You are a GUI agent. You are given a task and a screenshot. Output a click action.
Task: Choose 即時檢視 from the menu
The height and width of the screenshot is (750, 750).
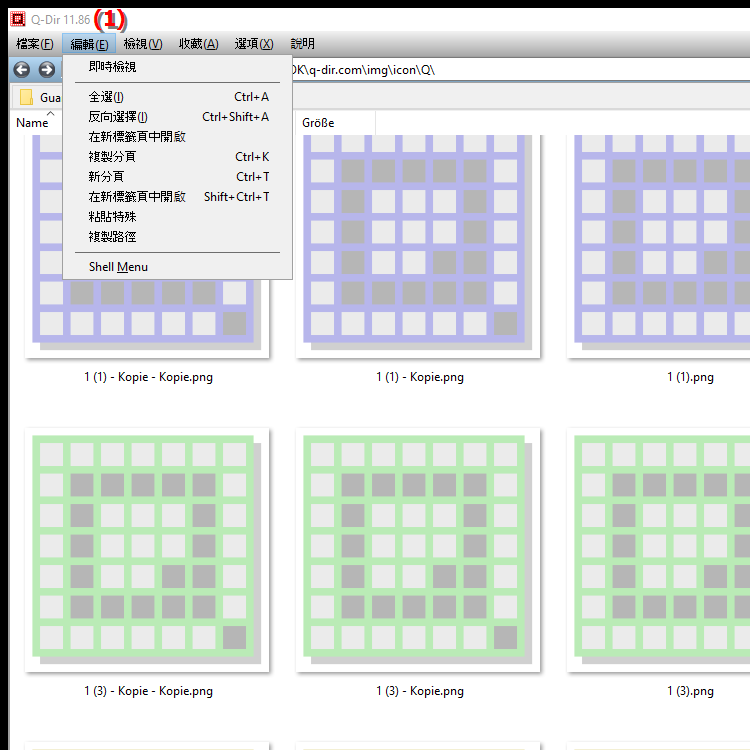tap(177, 67)
